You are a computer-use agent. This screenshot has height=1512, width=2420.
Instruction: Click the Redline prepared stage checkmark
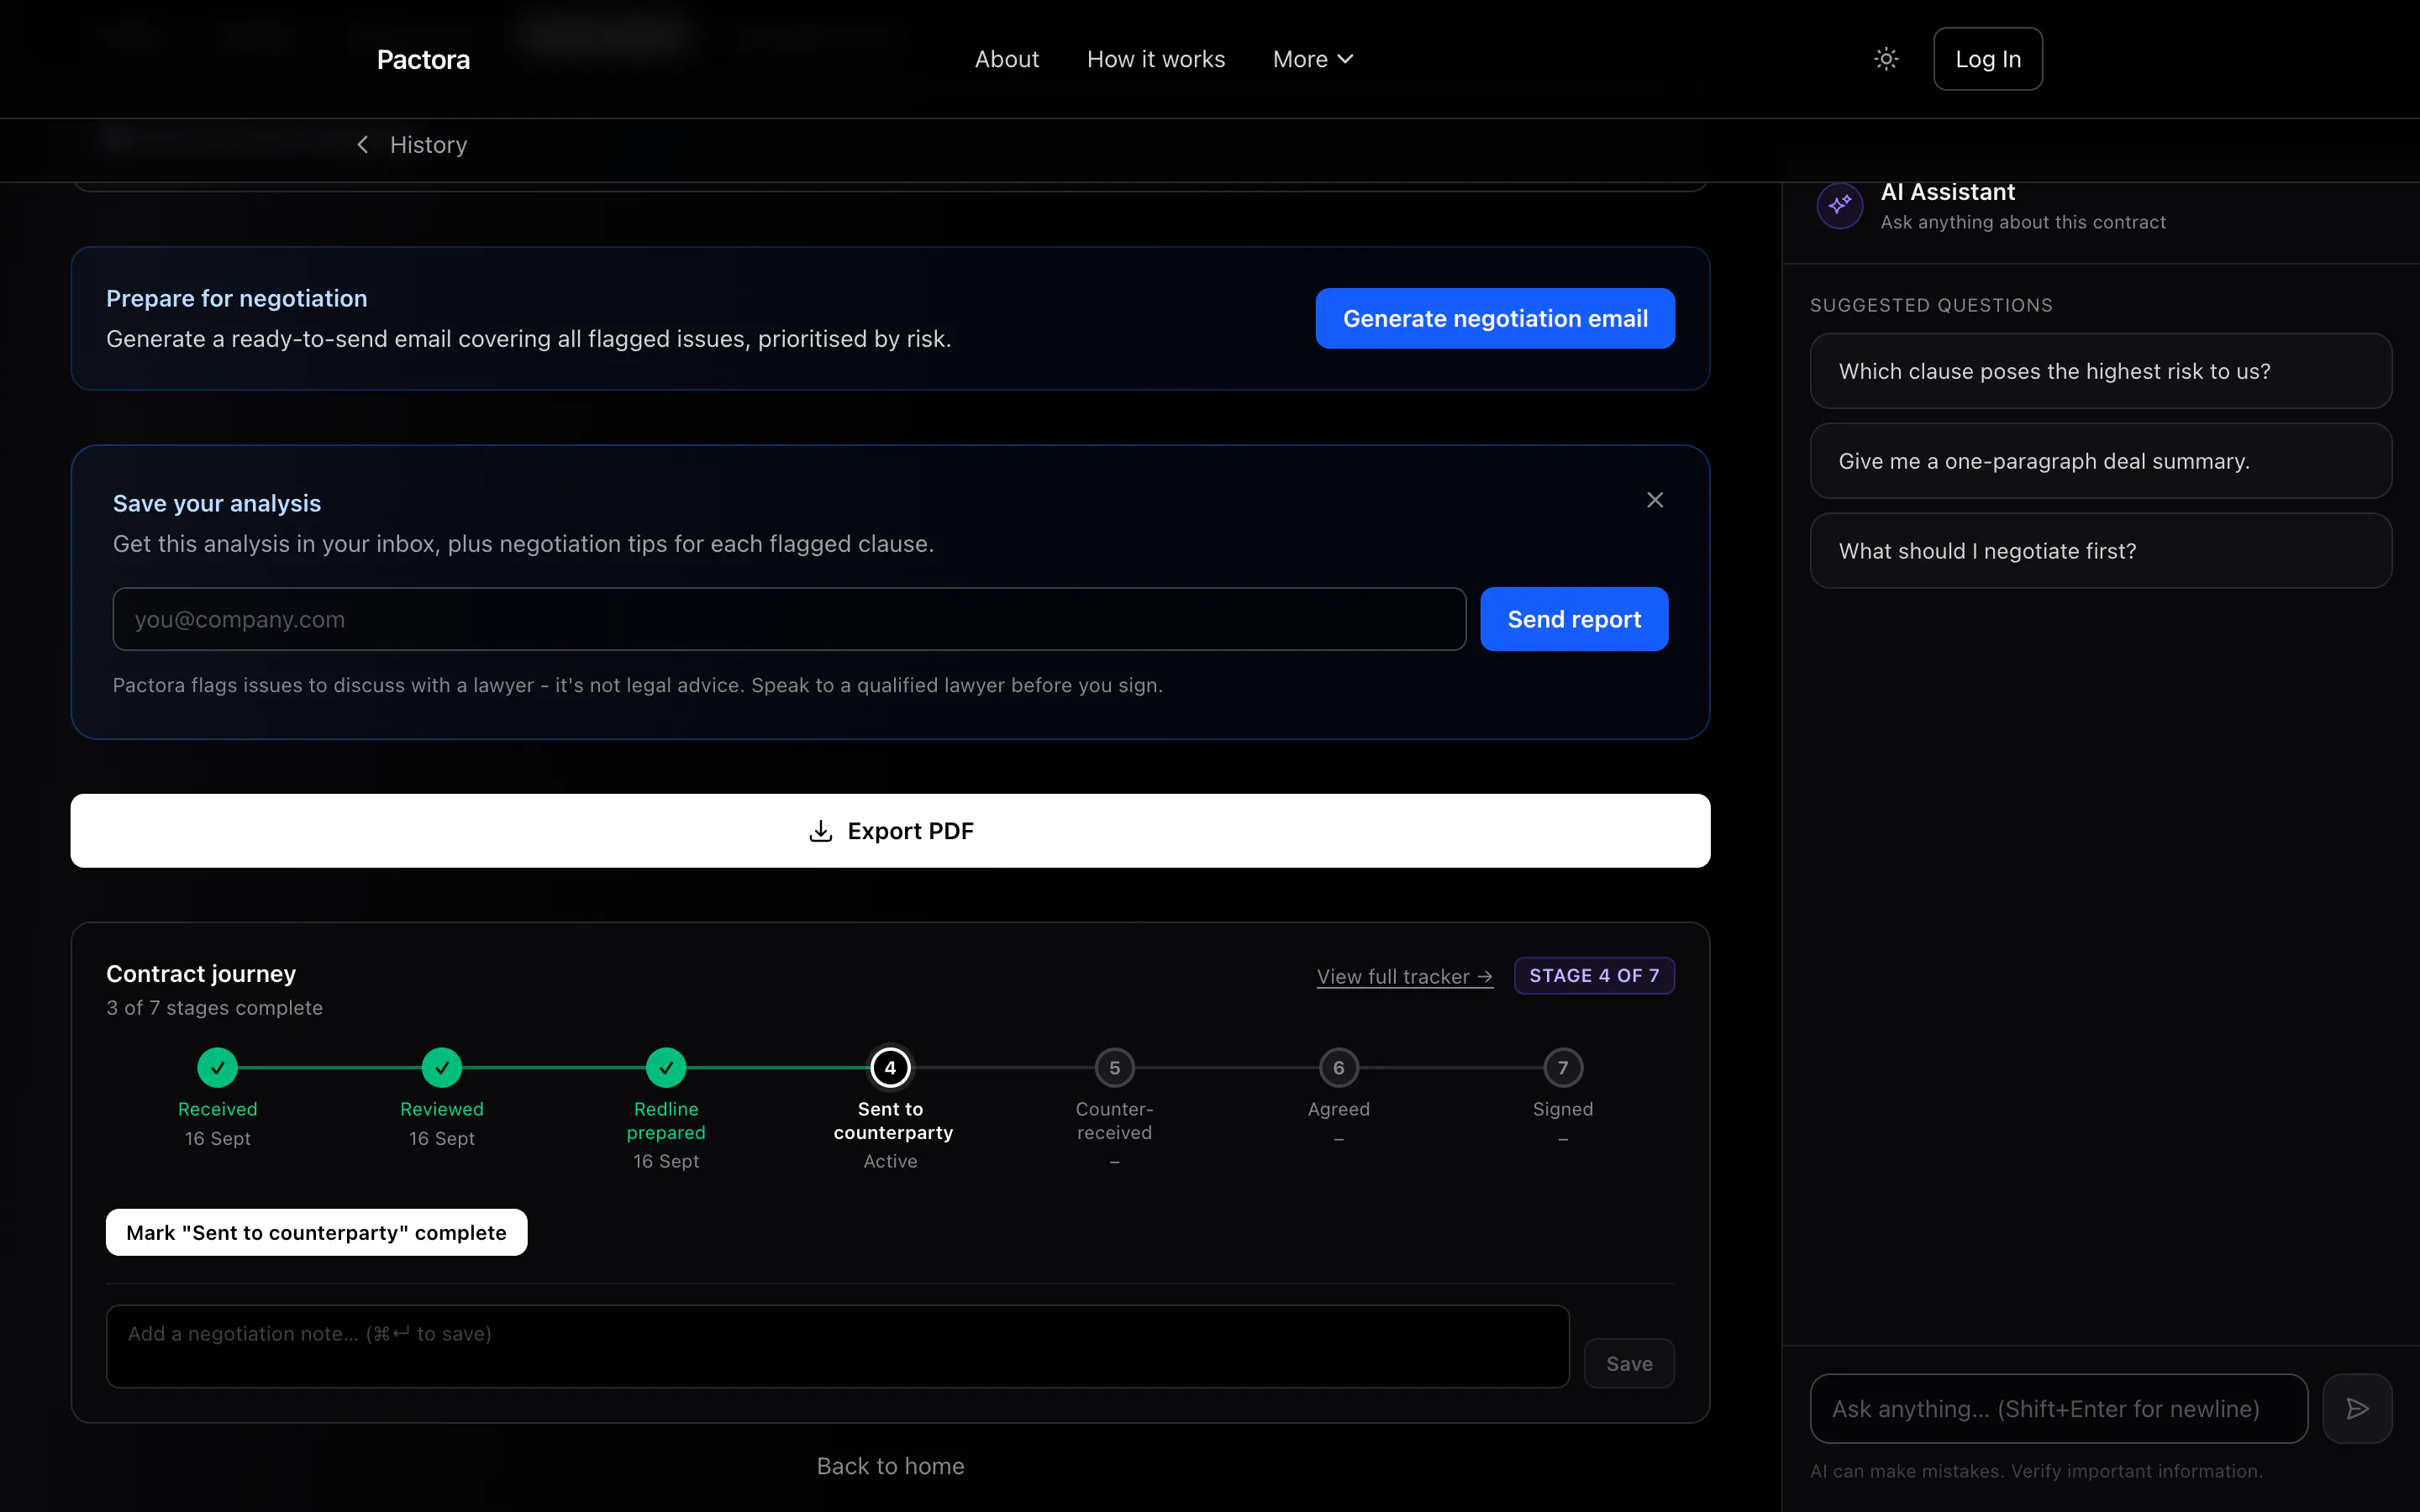click(x=666, y=1067)
